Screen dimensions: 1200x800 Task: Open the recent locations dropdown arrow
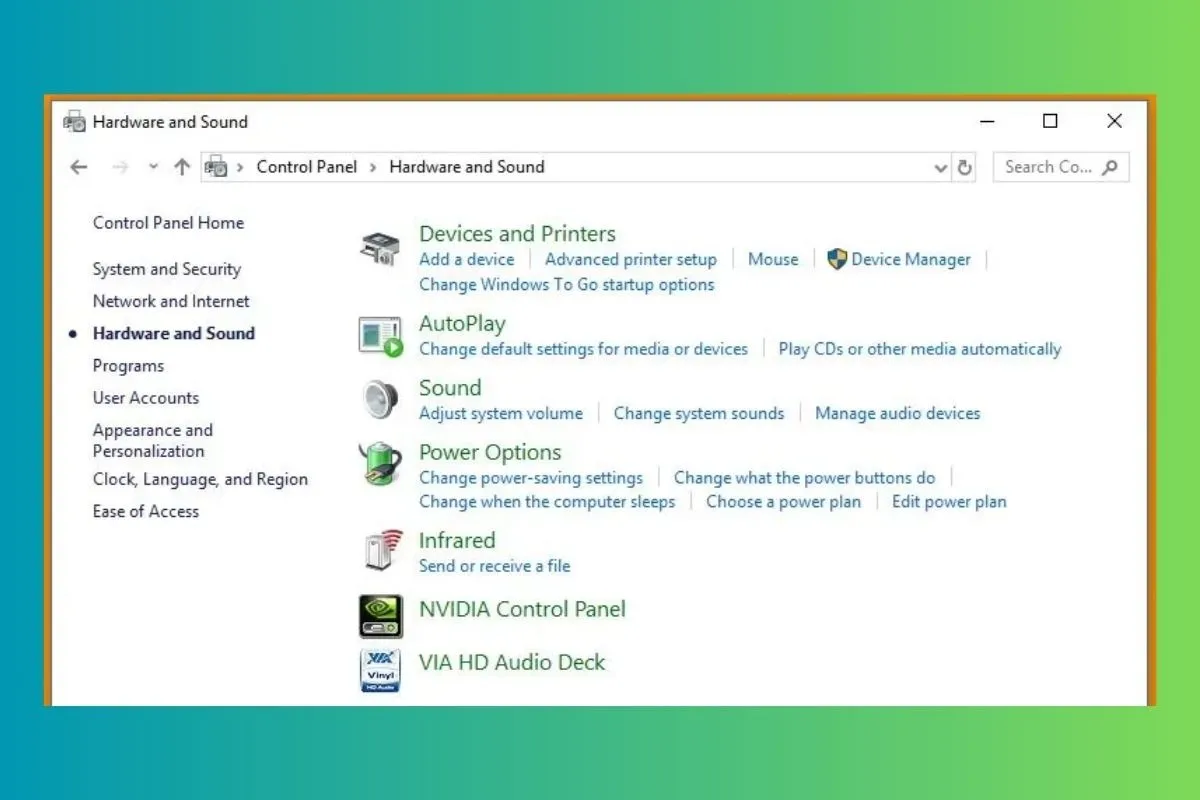153,168
